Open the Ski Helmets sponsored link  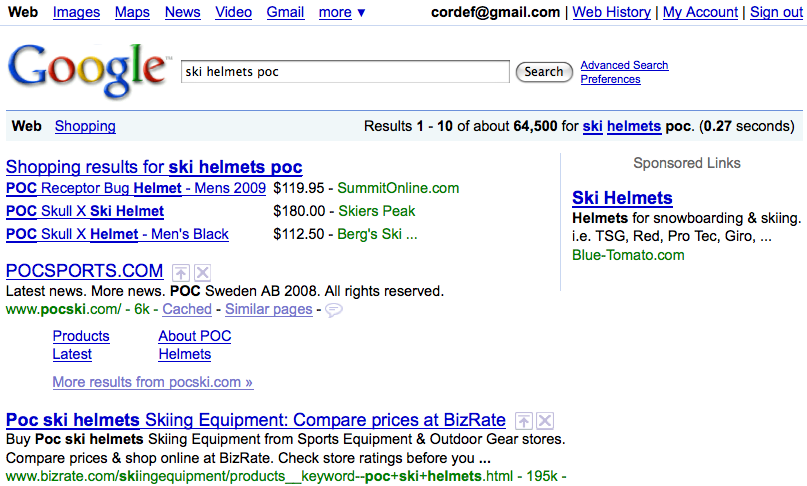pyautogui.click(x=622, y=198)
